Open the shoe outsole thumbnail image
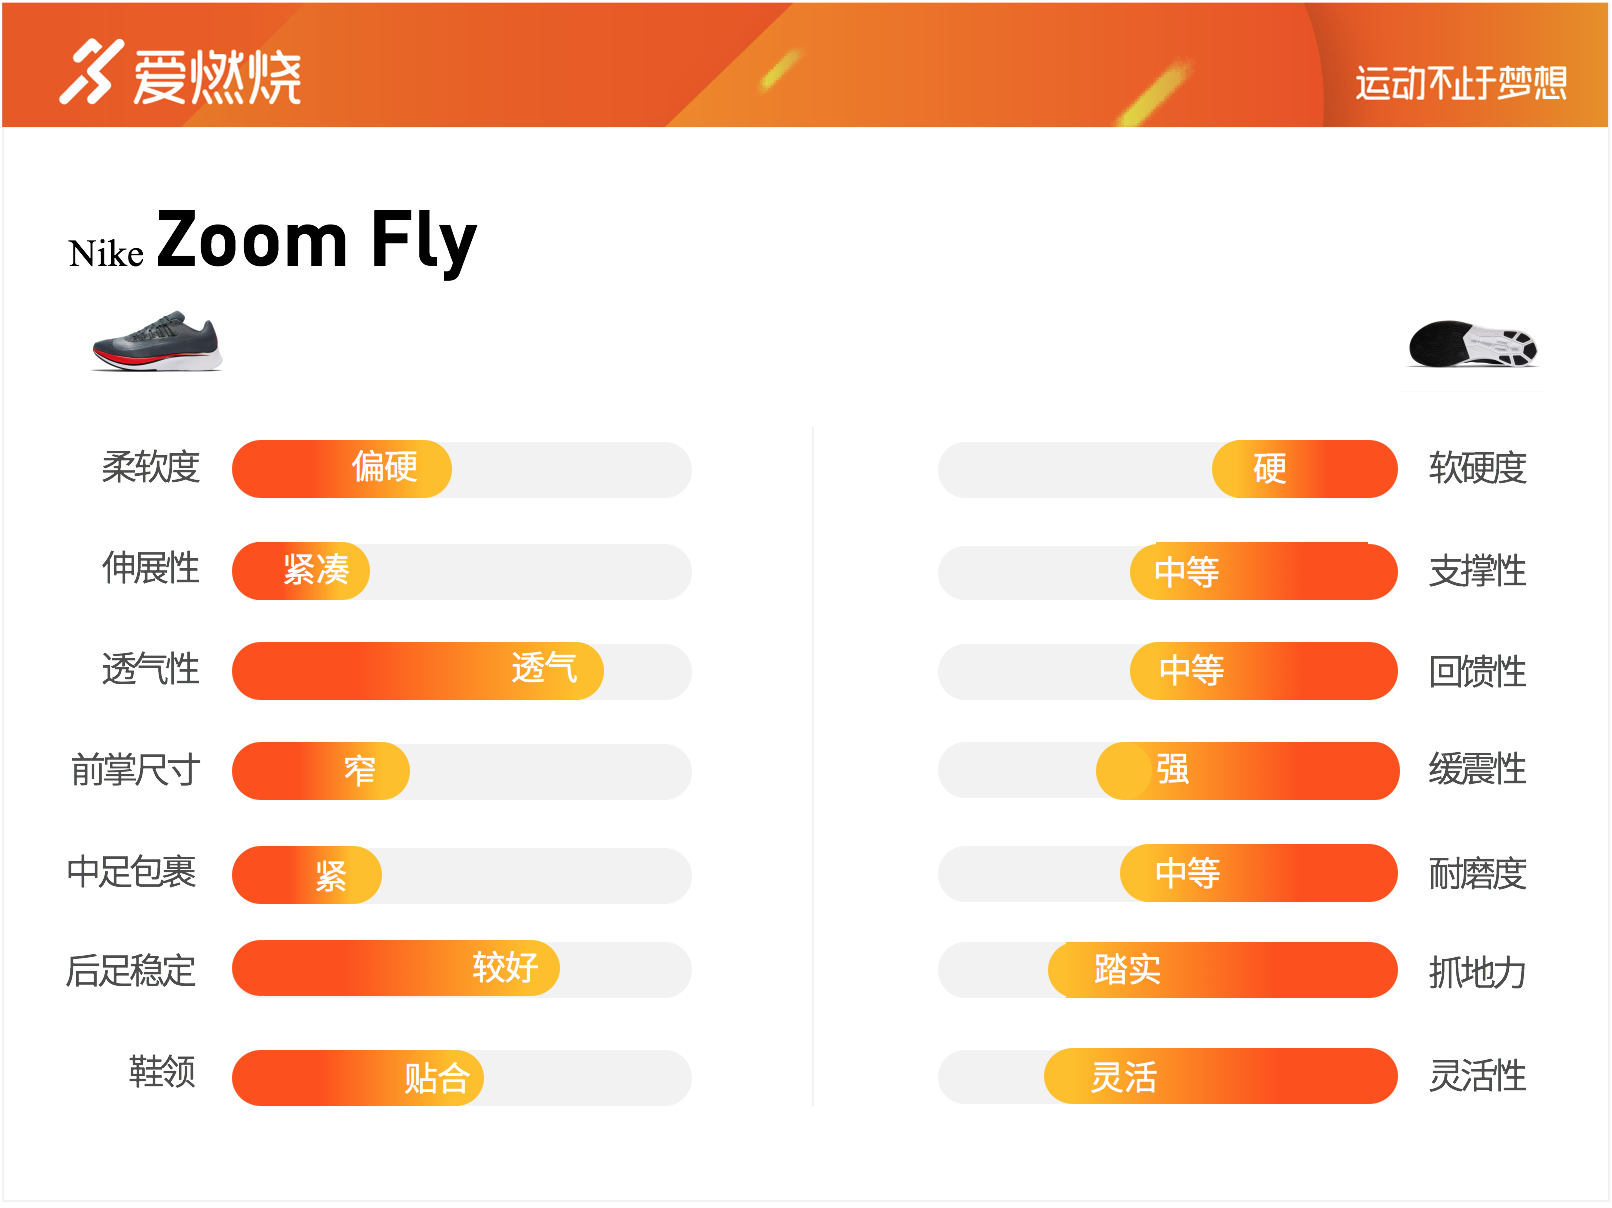Screen dimensions: 1612x1208 coord(1473,344)
